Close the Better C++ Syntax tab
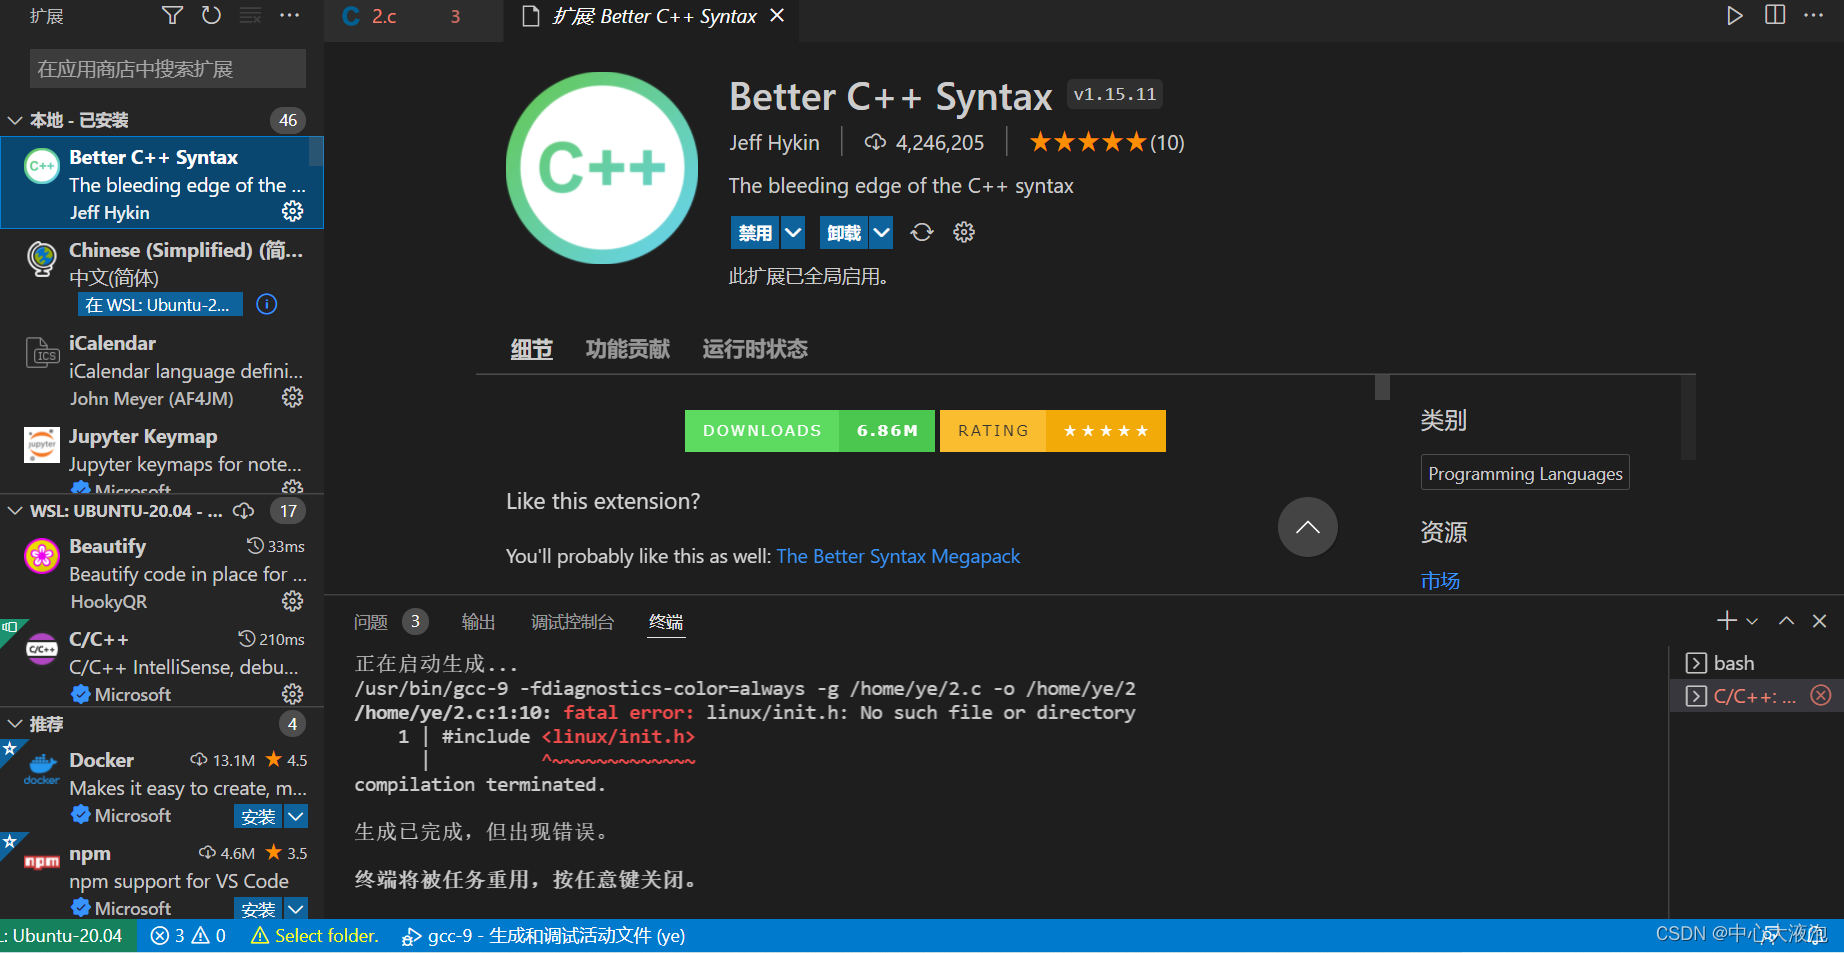 pyautogui.click(x=777, y=16)
